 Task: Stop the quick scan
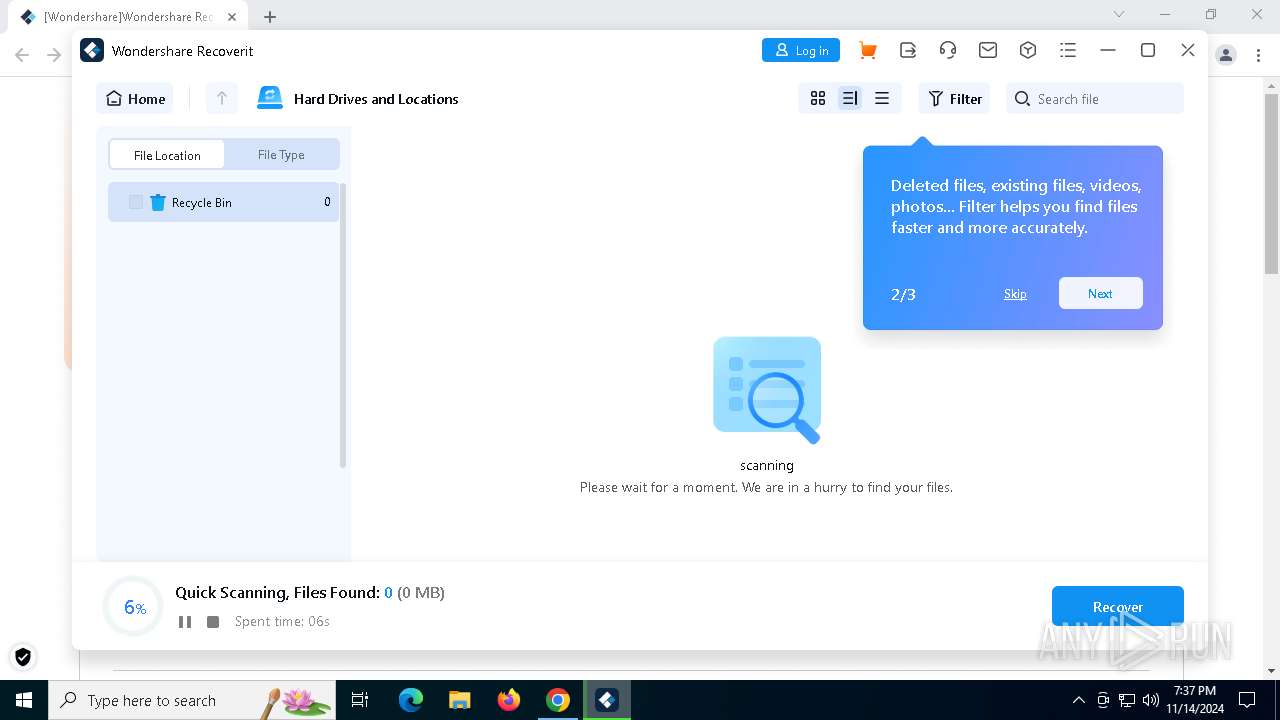pos(213,622)
